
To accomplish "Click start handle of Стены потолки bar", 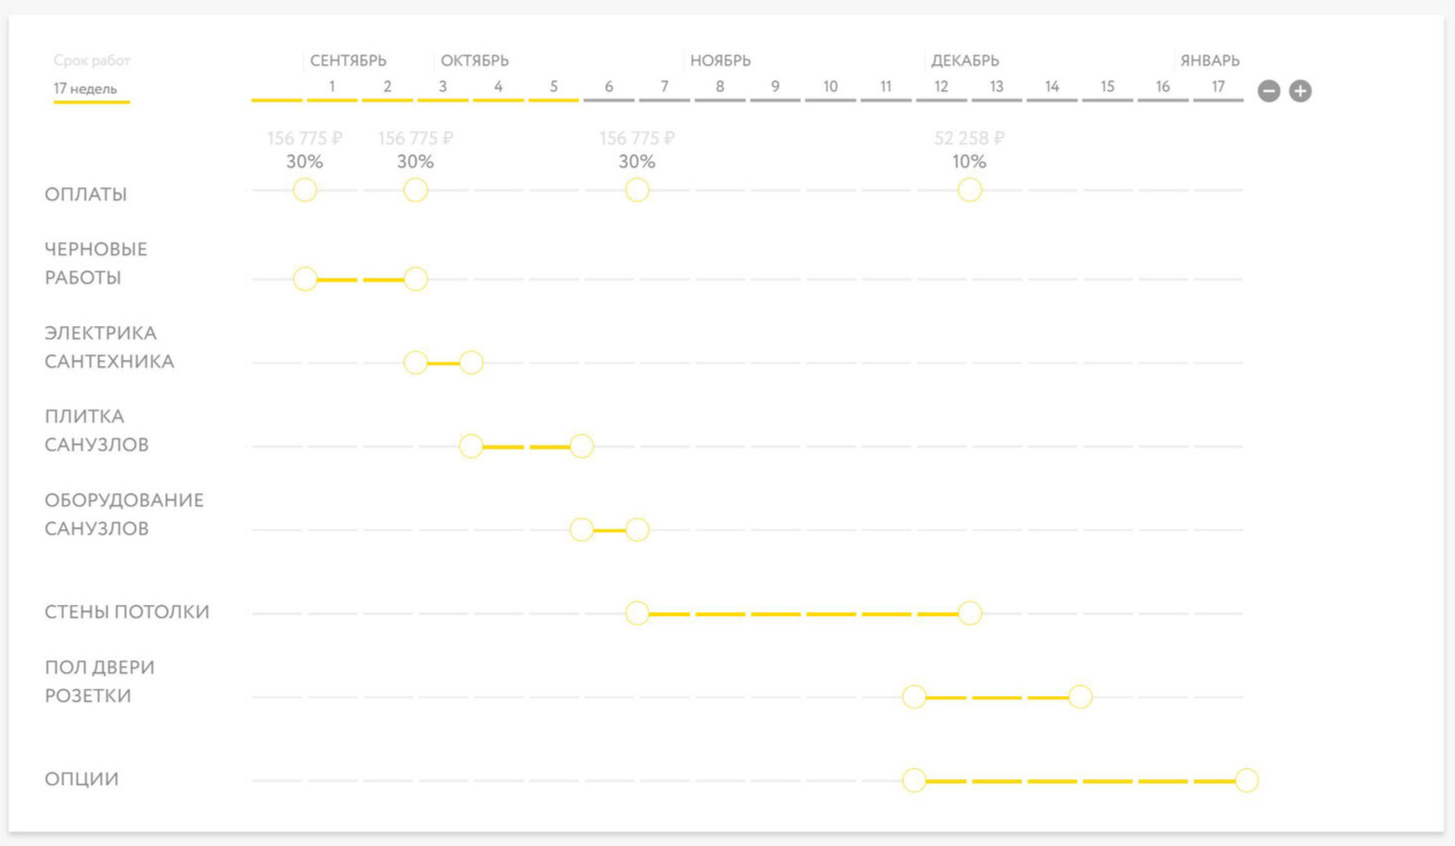I will (637, 613).
